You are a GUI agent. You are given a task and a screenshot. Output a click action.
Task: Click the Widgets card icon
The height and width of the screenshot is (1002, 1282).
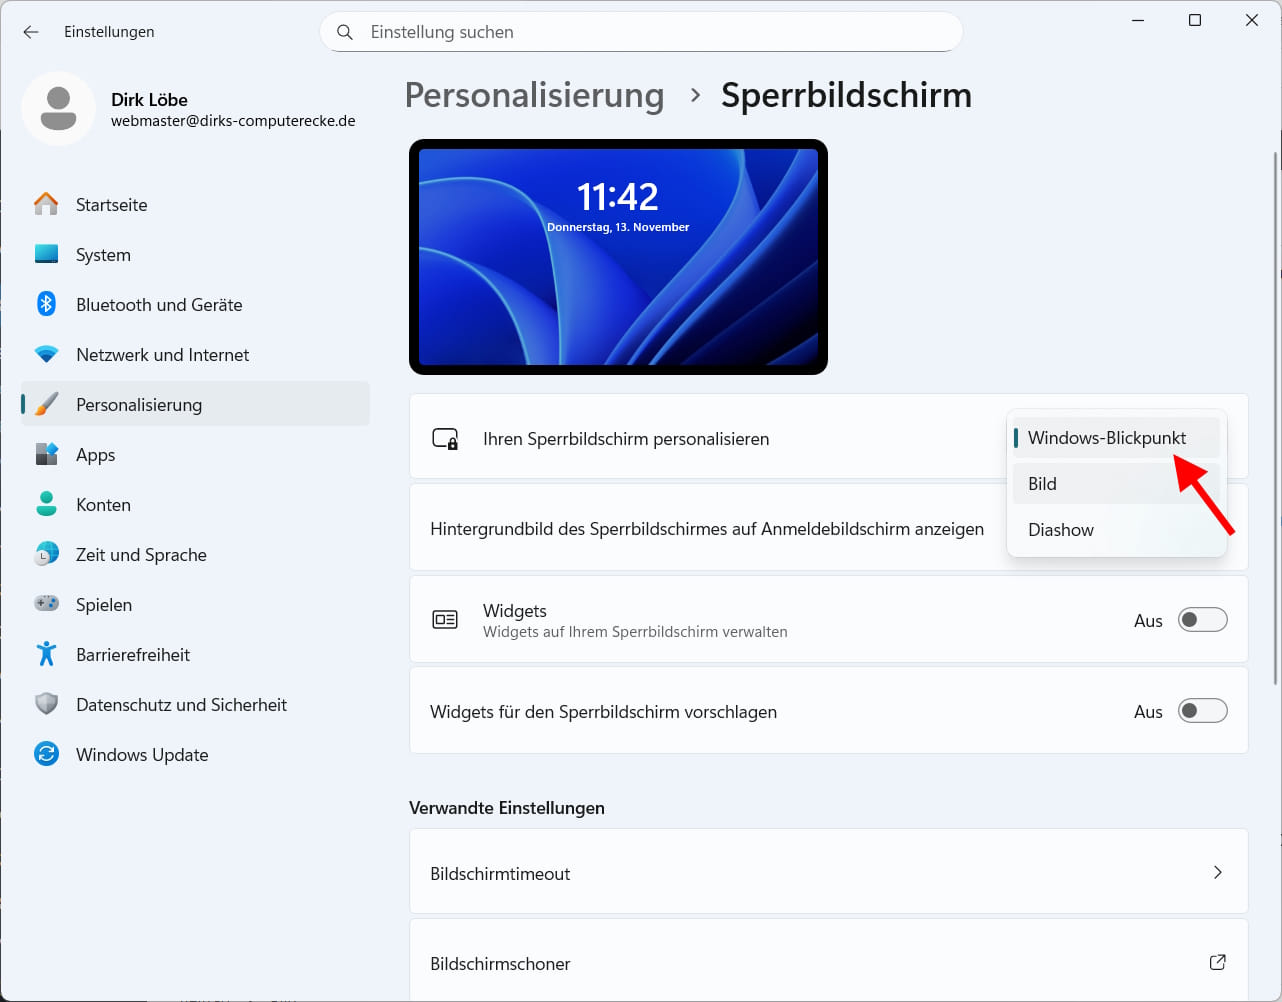tap(445, 620)
